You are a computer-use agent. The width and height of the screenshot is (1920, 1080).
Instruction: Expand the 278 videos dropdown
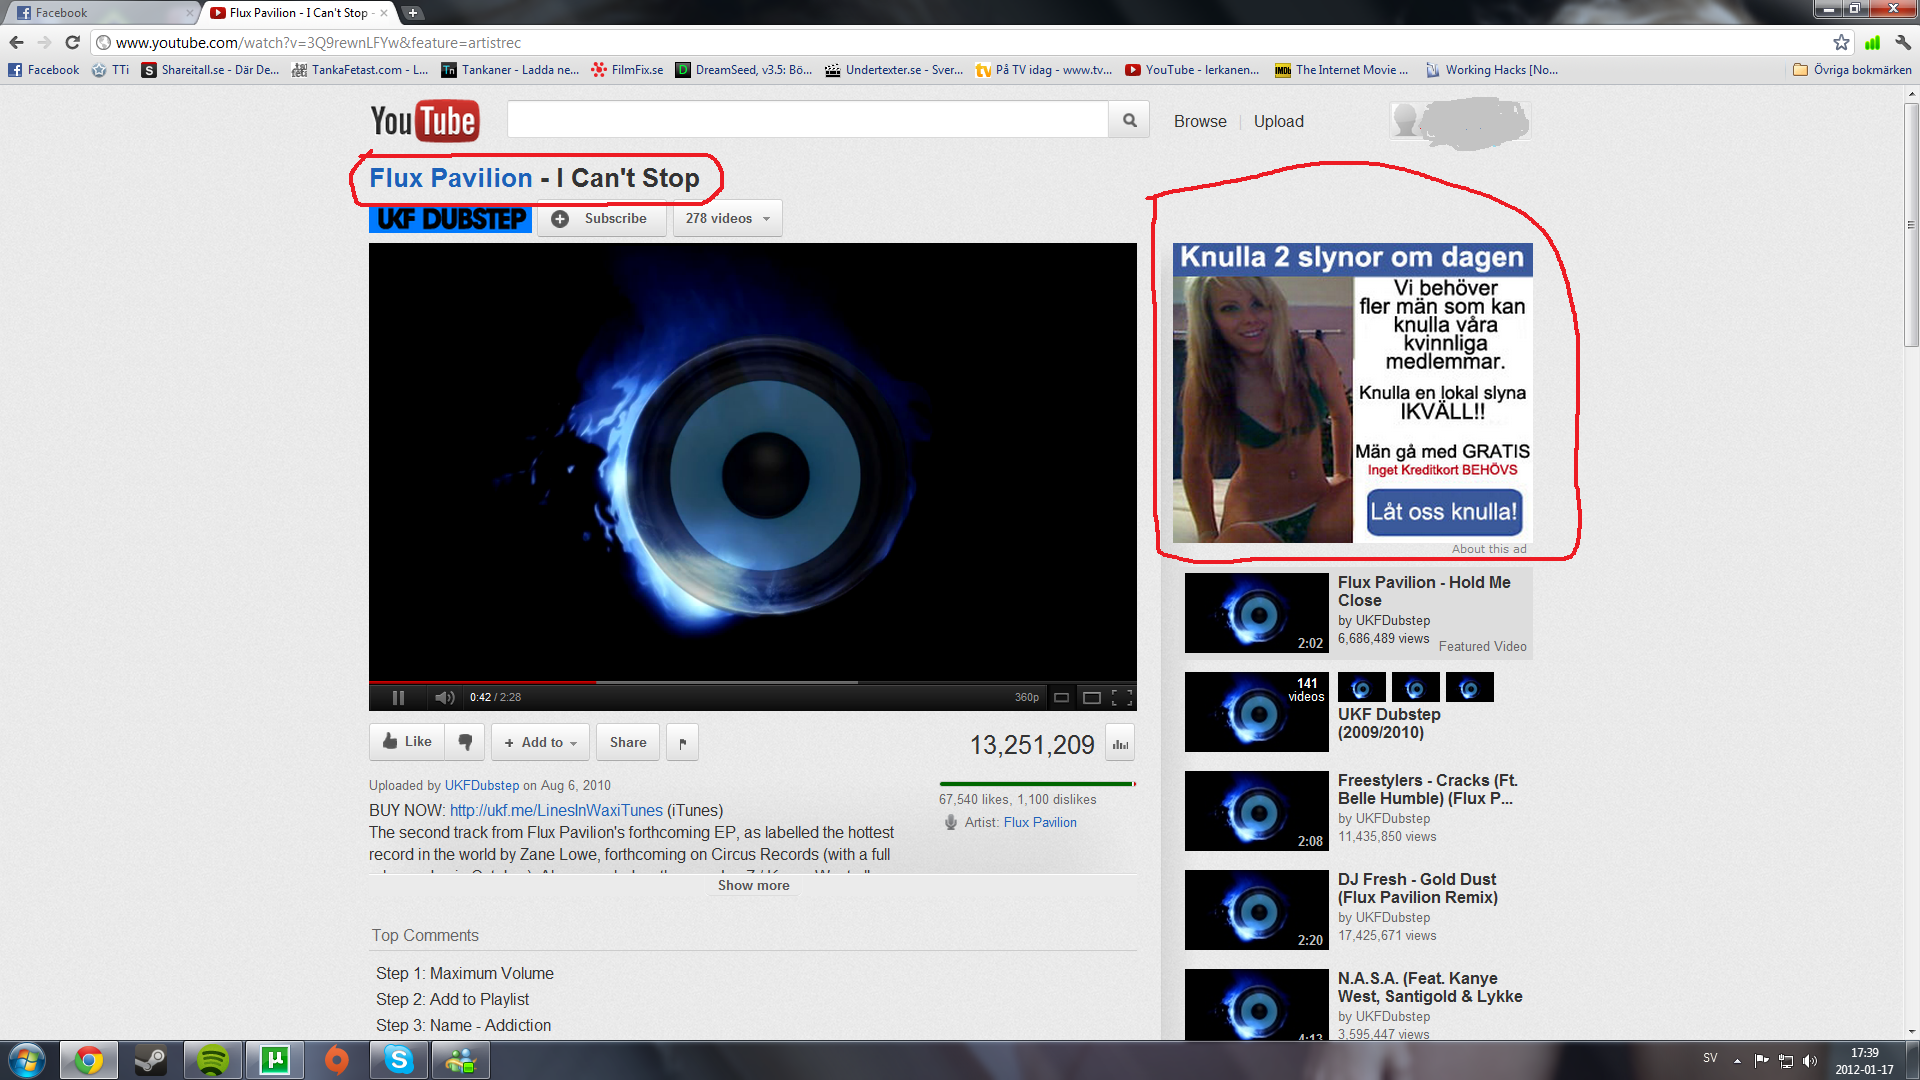point(727,218)
